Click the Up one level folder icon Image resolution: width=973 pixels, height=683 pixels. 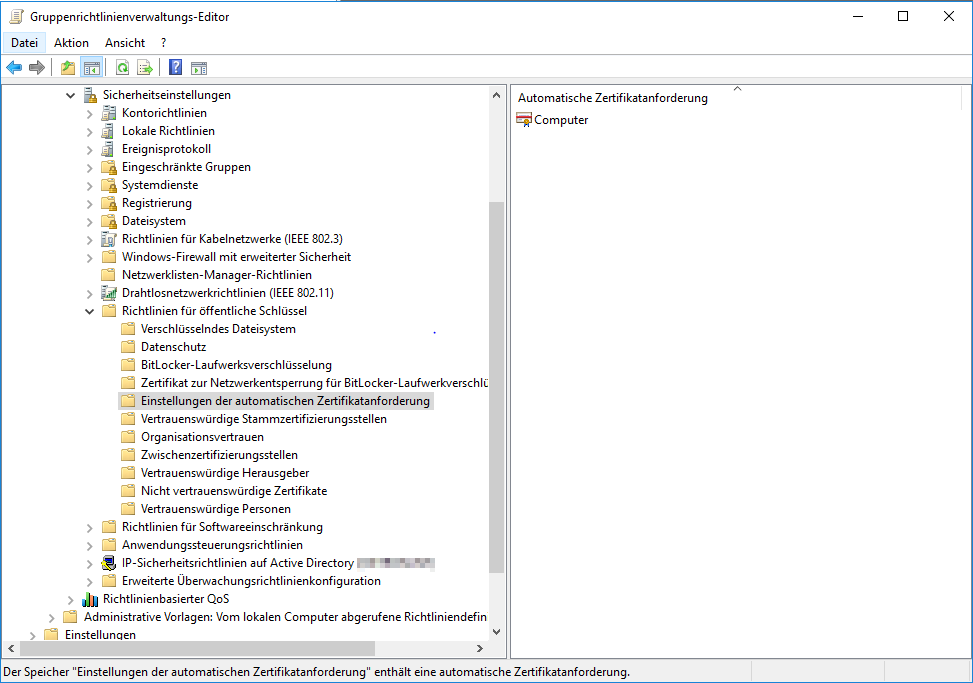click(68, 68)
